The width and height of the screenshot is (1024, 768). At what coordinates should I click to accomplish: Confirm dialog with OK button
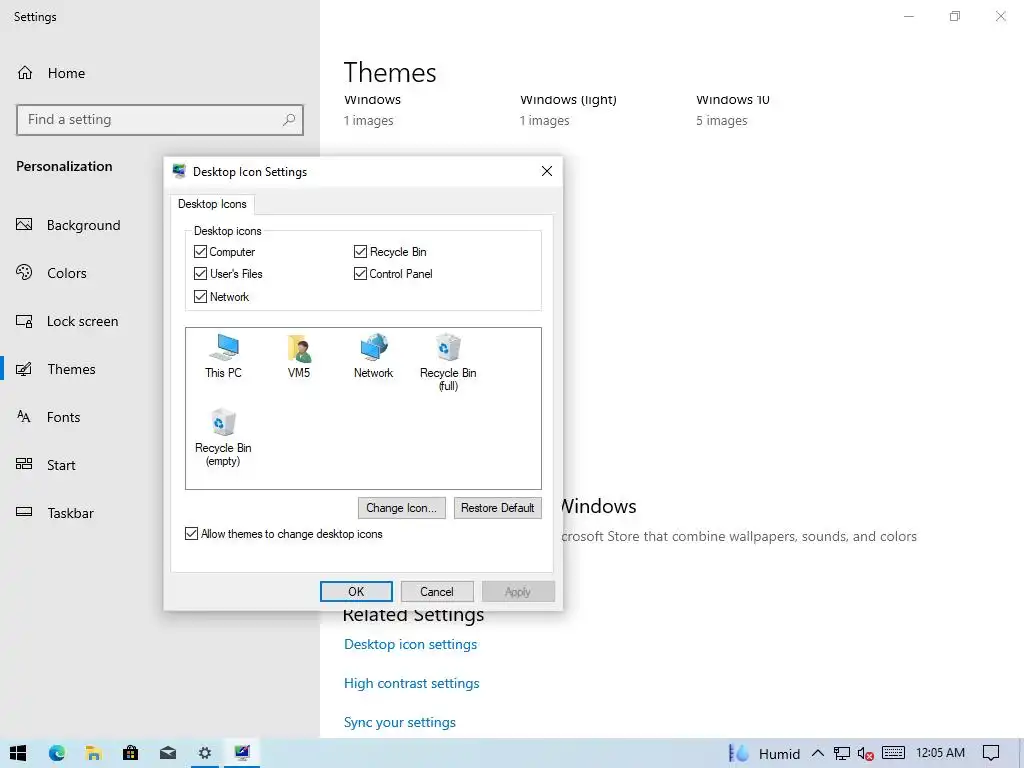pyautogui.click(x=357, y=591)
